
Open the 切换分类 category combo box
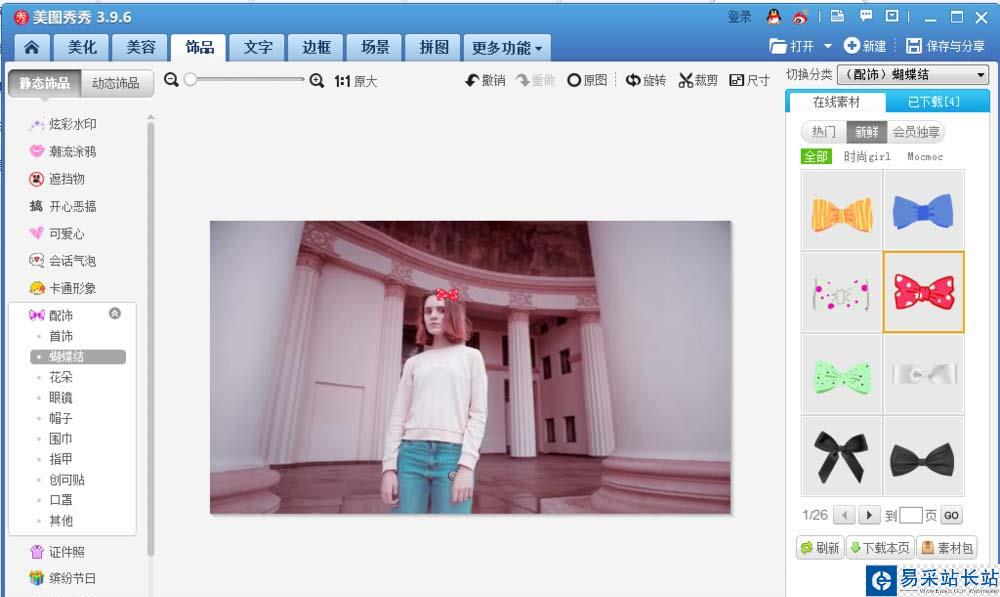pyautogui.click(x=913, y=75)
